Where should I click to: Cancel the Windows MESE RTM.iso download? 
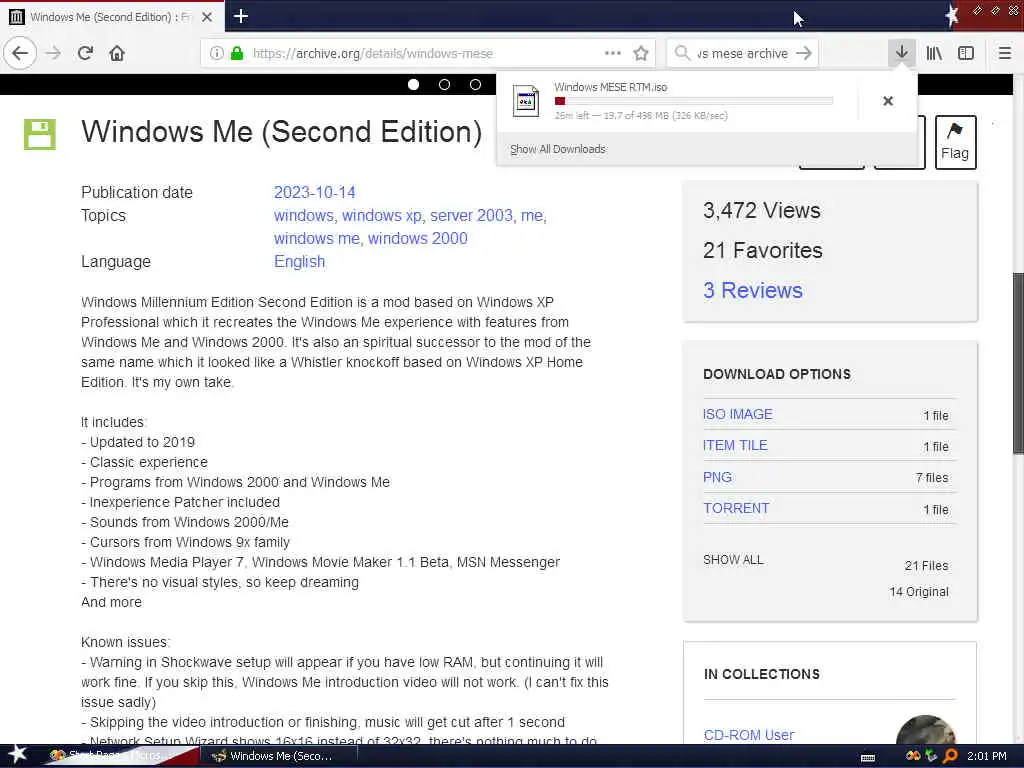pyautogui.click(x=888, y=101)
